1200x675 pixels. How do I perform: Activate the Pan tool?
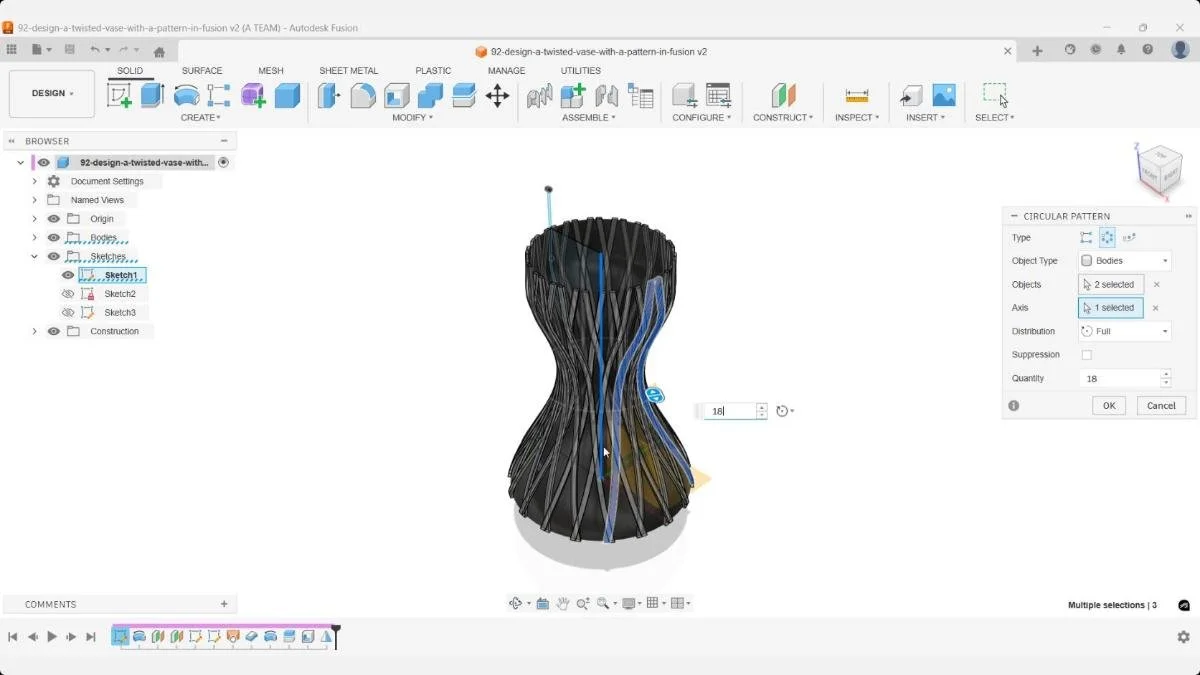point(563,602)
